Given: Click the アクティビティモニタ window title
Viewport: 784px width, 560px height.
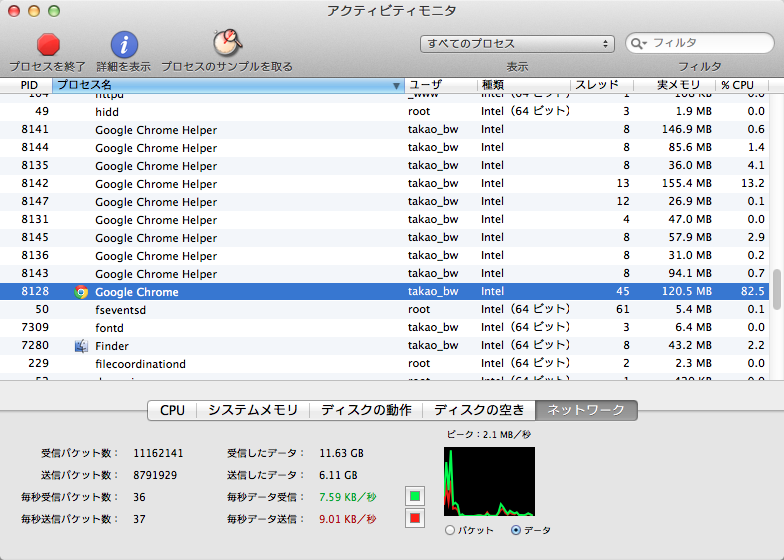Looking at the screenshot, I should click(392, 10).
